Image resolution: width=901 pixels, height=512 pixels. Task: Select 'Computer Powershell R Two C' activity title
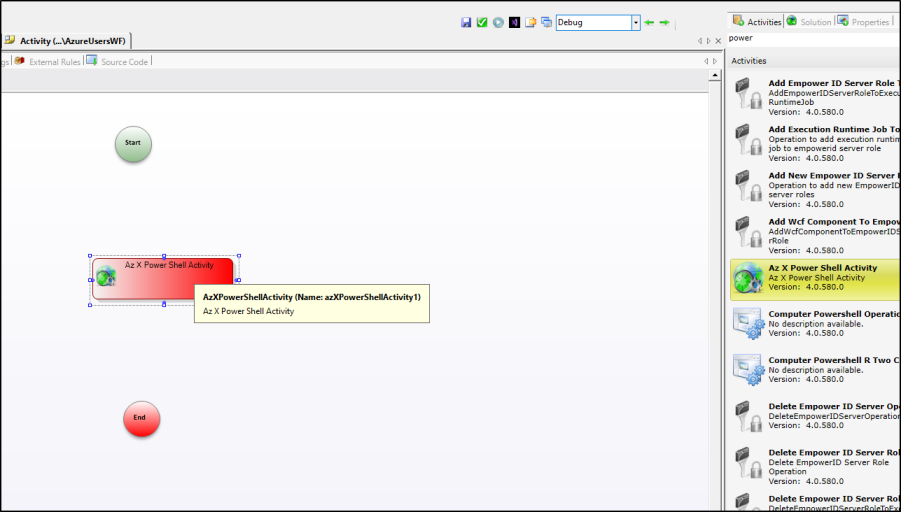point(834,360)
